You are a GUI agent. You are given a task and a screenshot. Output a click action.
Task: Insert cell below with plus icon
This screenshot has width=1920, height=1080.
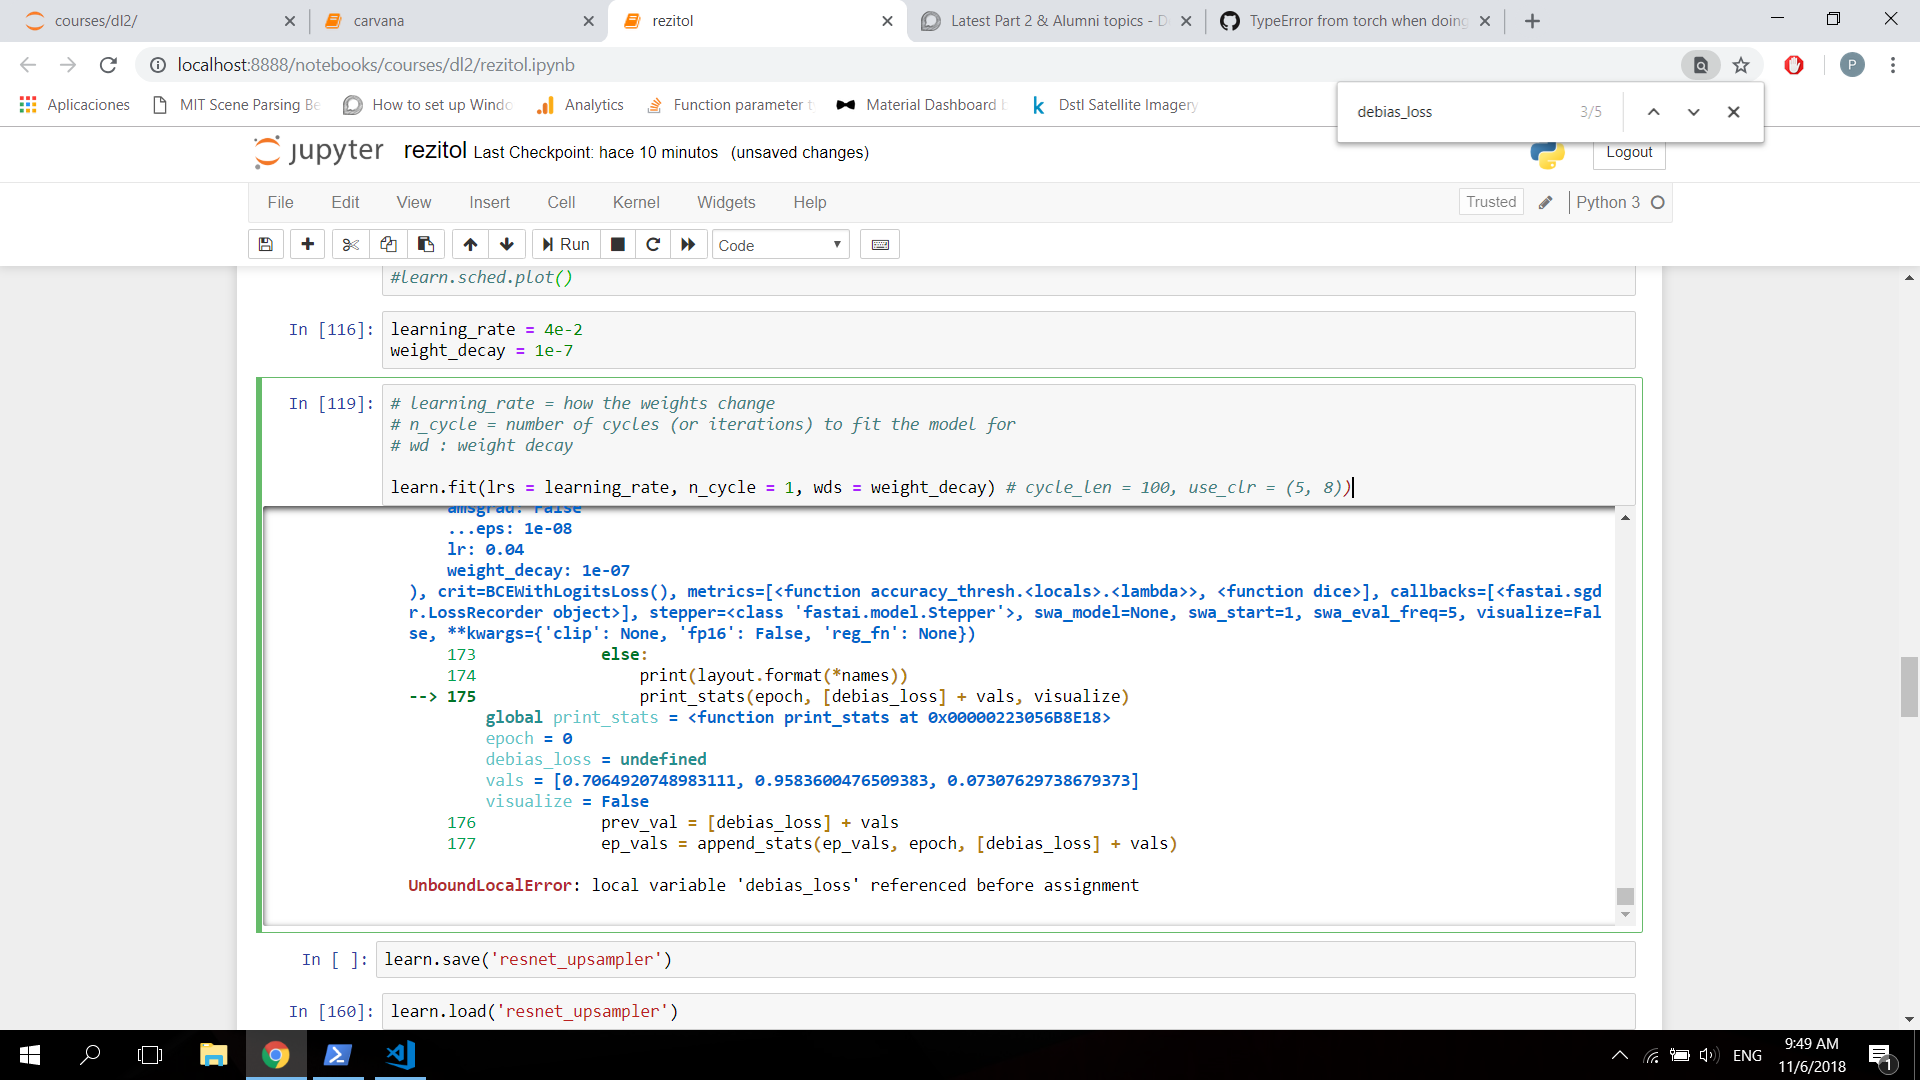307,244
